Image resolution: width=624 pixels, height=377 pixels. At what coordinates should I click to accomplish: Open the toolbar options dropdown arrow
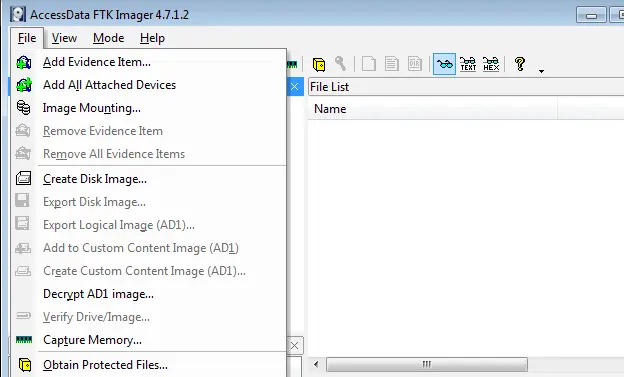pos(541,71)
